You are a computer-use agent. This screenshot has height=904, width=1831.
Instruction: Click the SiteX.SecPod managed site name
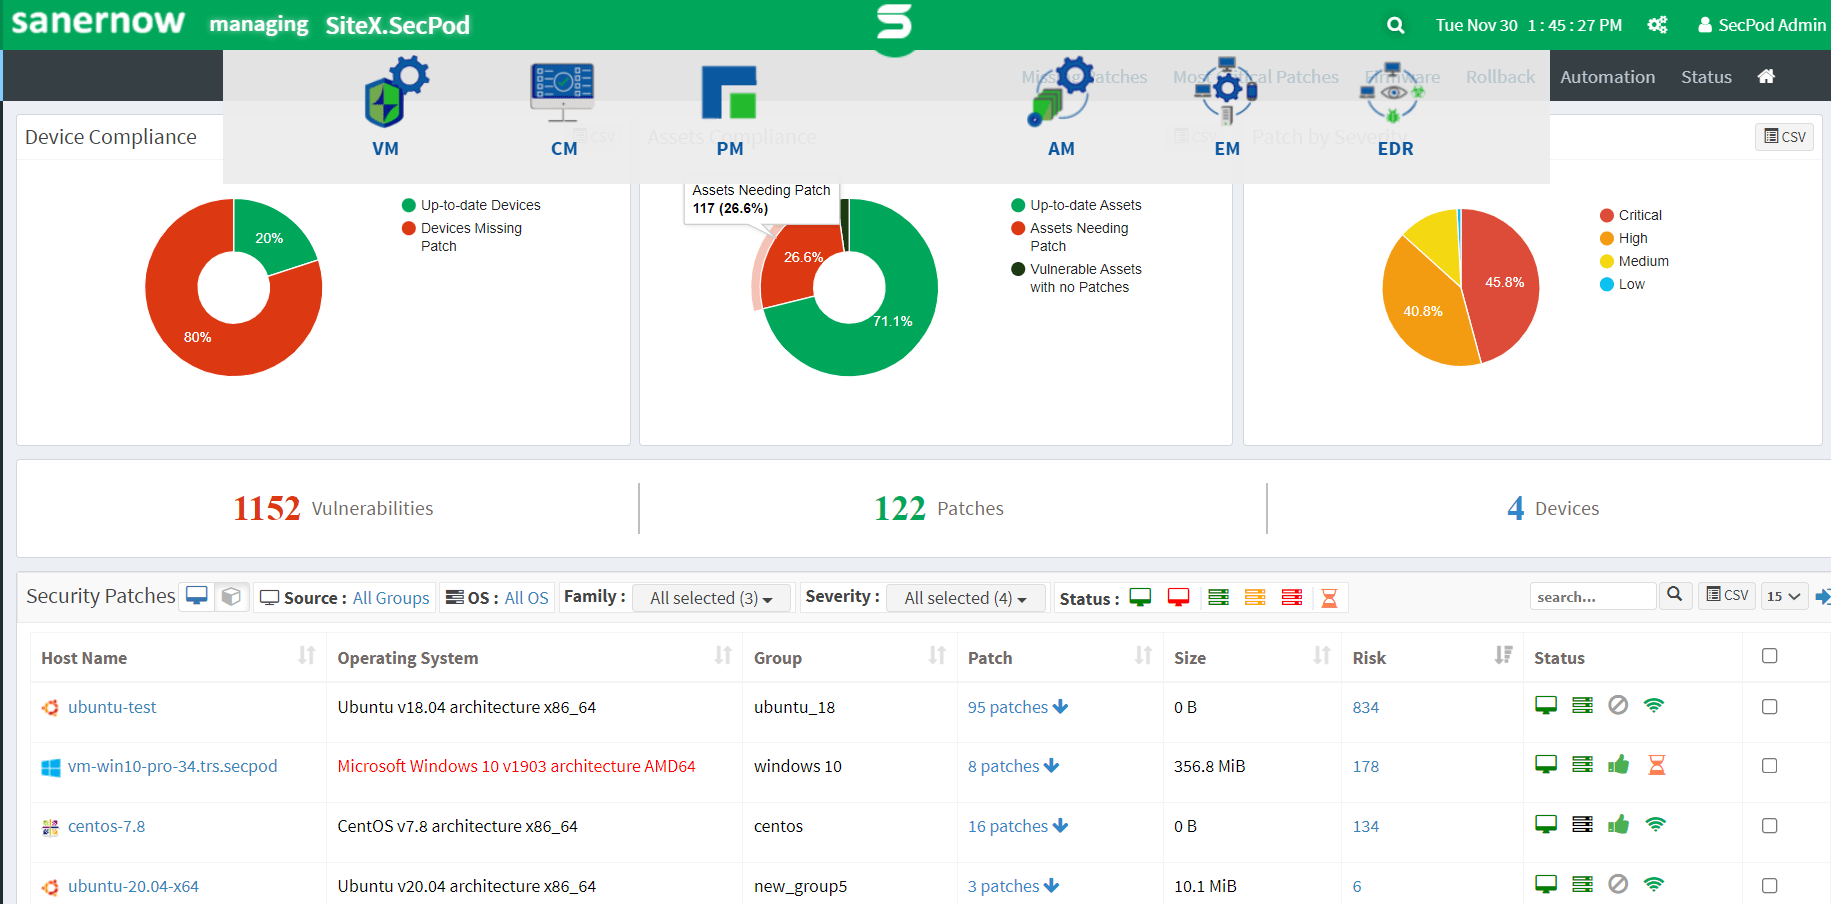pyautogui.click(x=397, y=25)
